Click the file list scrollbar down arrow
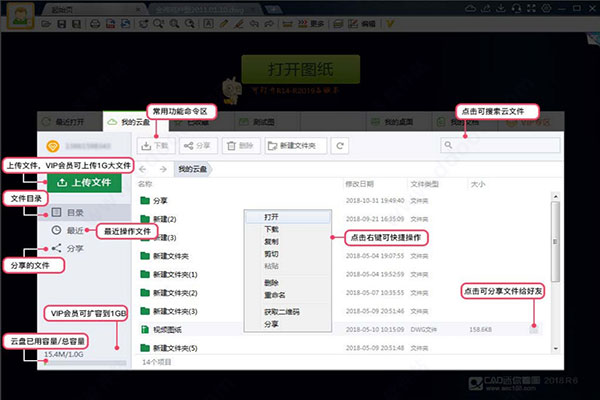 coord(556,349)
